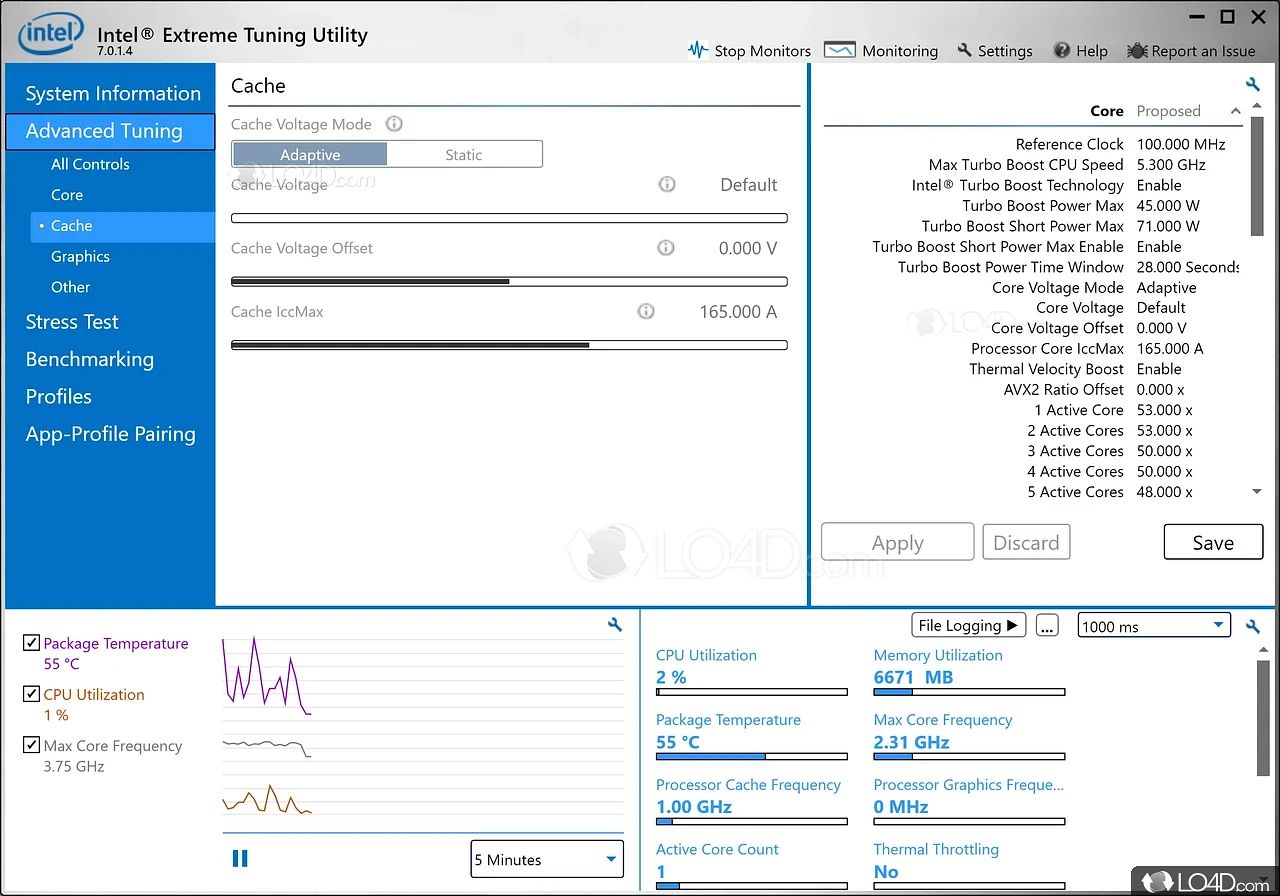Click the Core Voltage Mode Adaptive value

coord(1166,287)
